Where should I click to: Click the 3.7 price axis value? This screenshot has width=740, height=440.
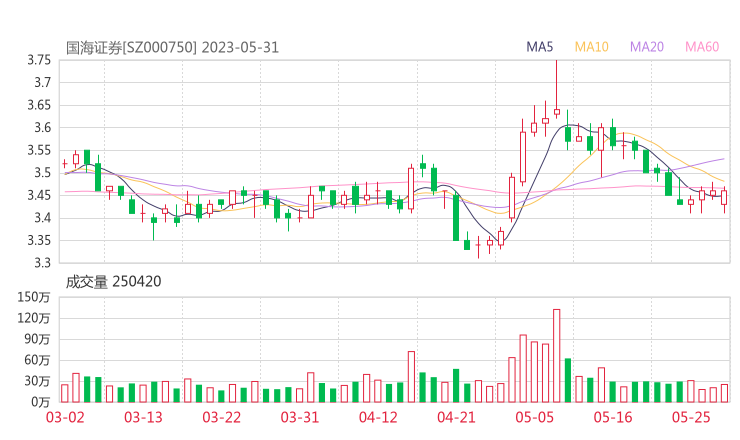click(x=42, y=83)
